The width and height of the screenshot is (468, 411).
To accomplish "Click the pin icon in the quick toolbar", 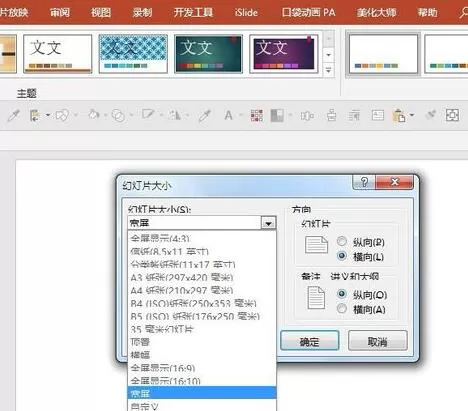I will pos(431,115).
